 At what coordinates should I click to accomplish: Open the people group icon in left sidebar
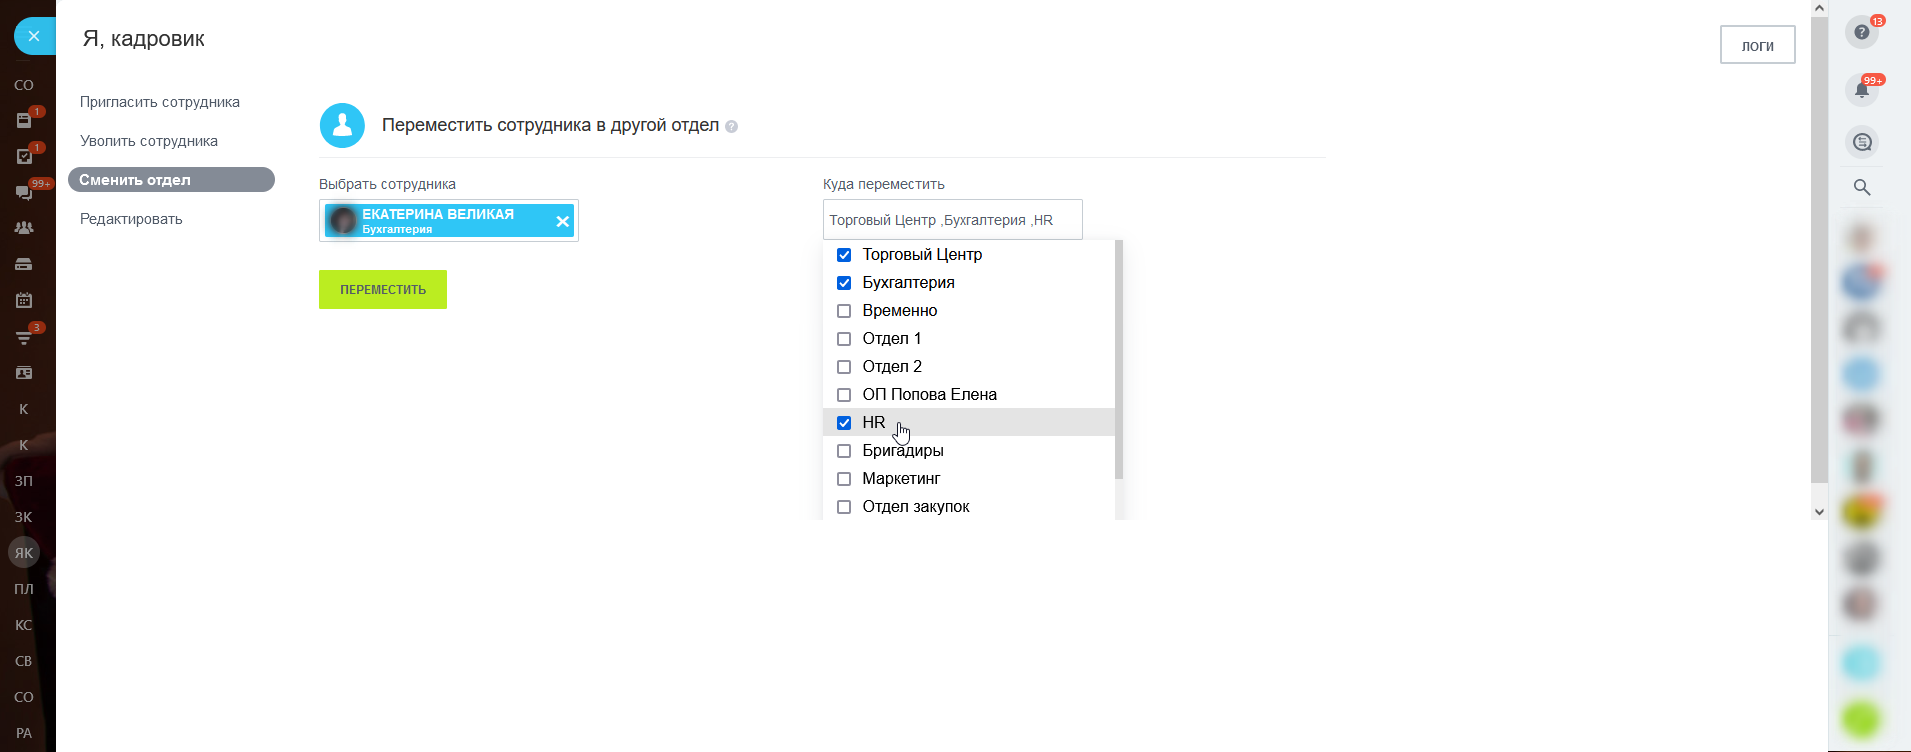point(24,228)
